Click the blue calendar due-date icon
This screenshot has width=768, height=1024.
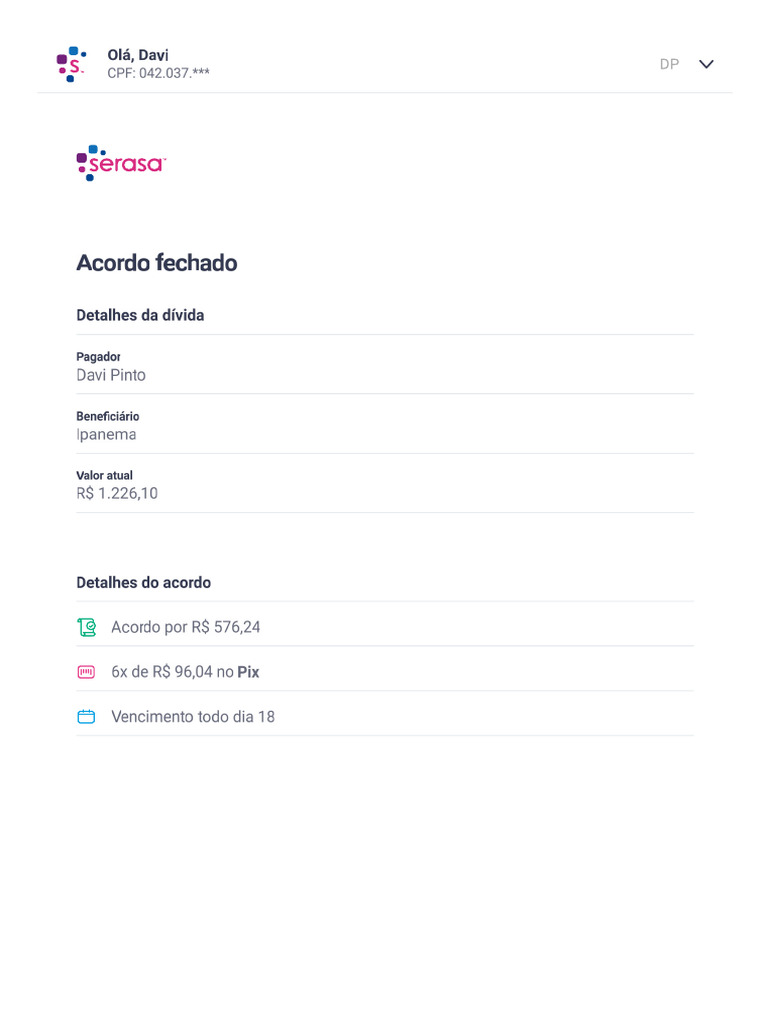click(x=87, y=717)
